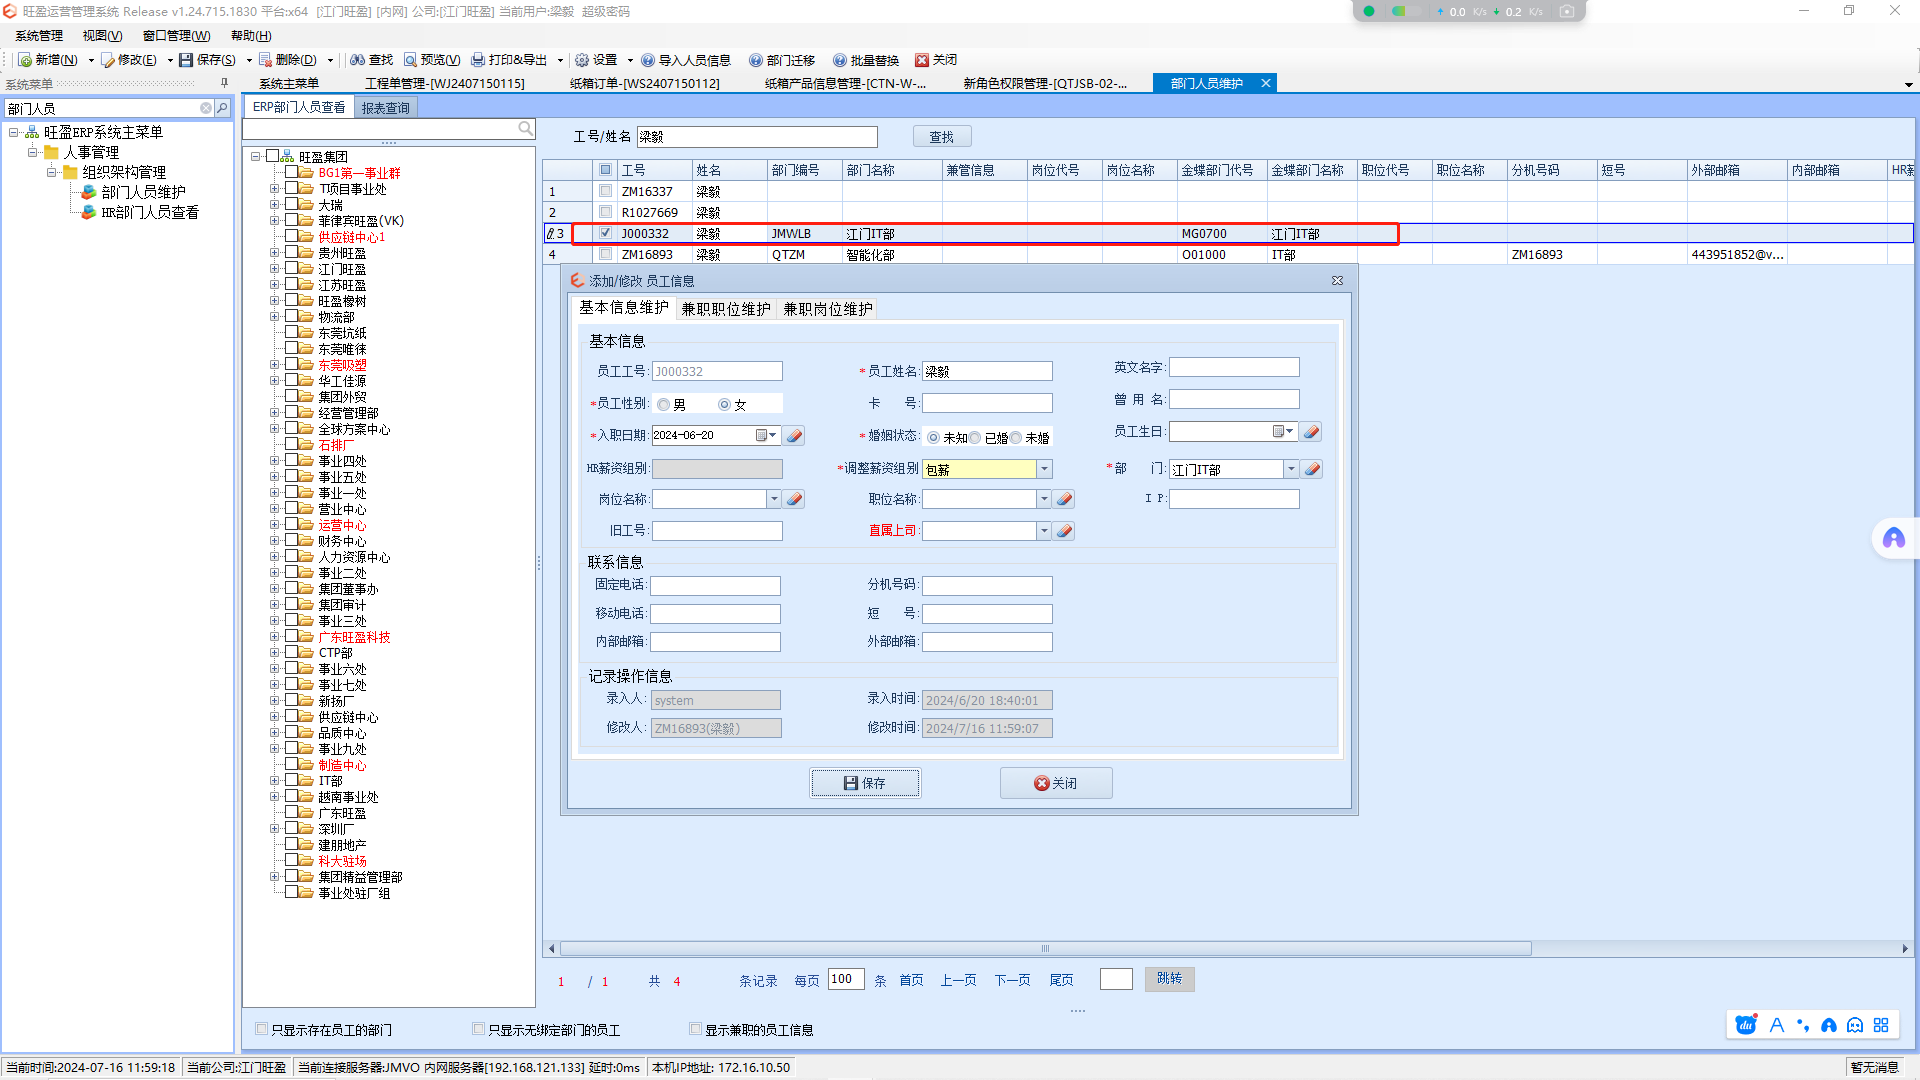Open the 设置 gear icon
This screenshot has width=1920, height=1080.
pyautogui.click(x=582, y=60)
